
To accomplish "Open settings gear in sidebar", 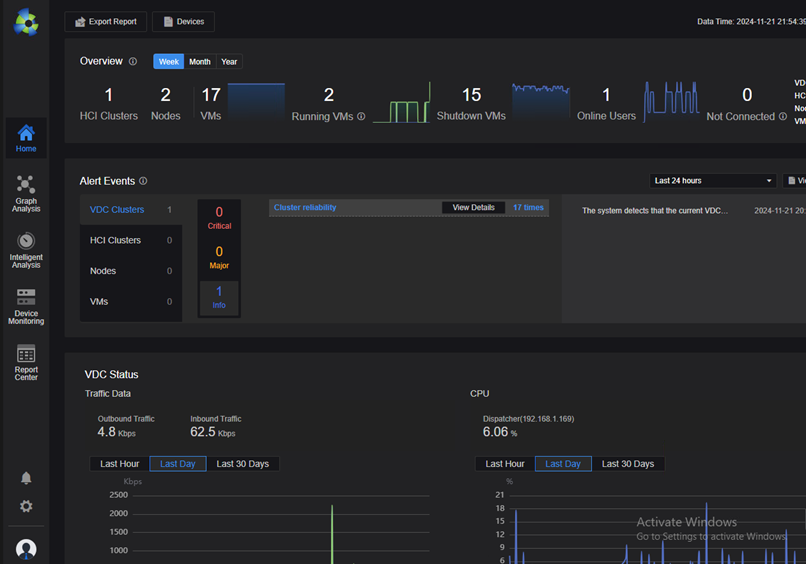I will click(26, 507).
